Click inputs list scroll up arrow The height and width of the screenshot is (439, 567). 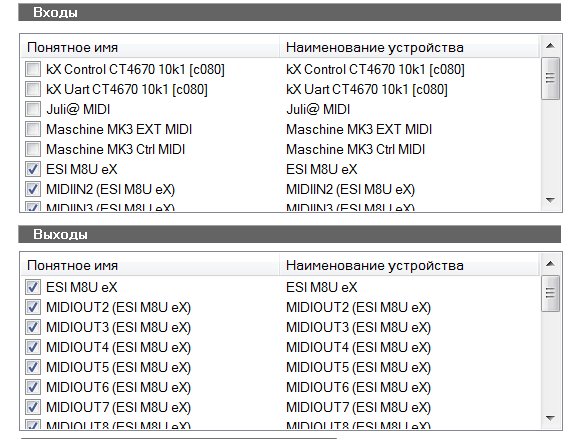click(550, 46)
